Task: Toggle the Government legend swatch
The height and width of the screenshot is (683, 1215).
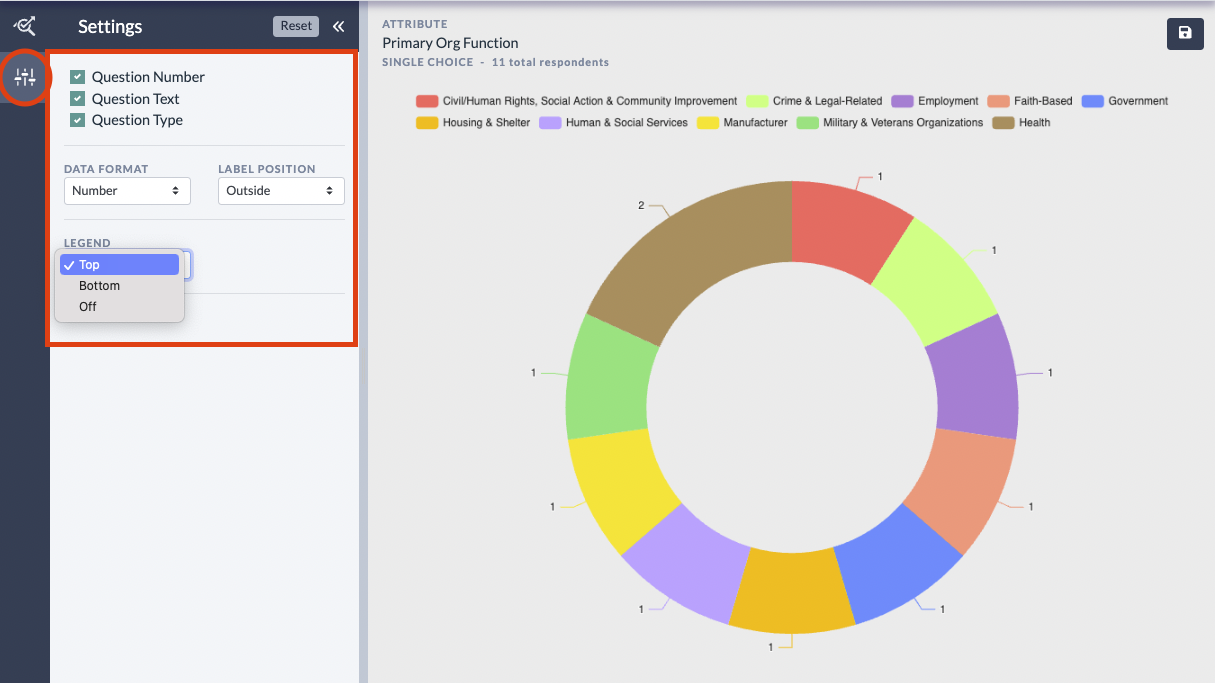Action: (x=1093, y=101)
